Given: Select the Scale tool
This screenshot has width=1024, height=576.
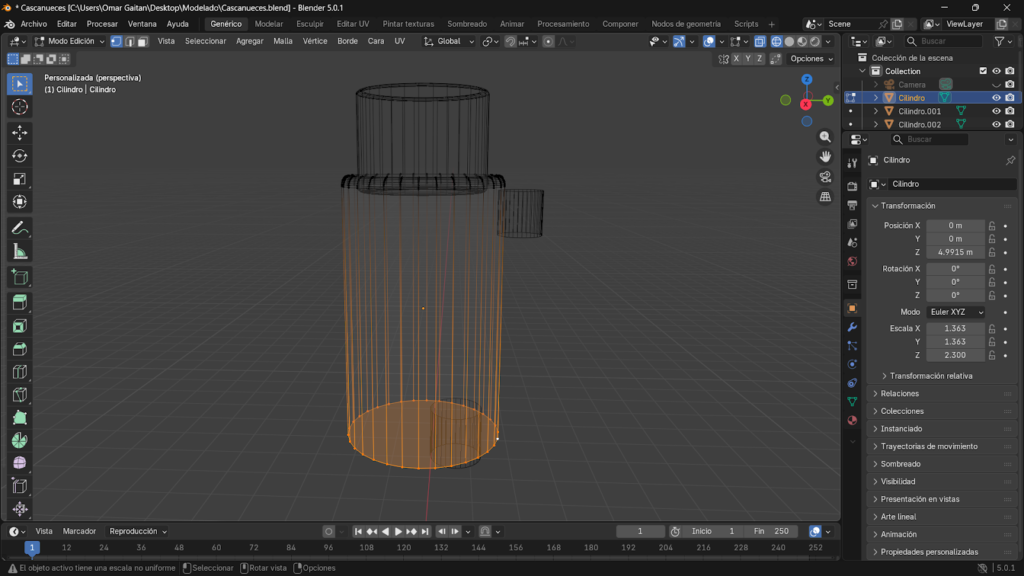Looking at the screenshot, I should [x=20, y=179].
